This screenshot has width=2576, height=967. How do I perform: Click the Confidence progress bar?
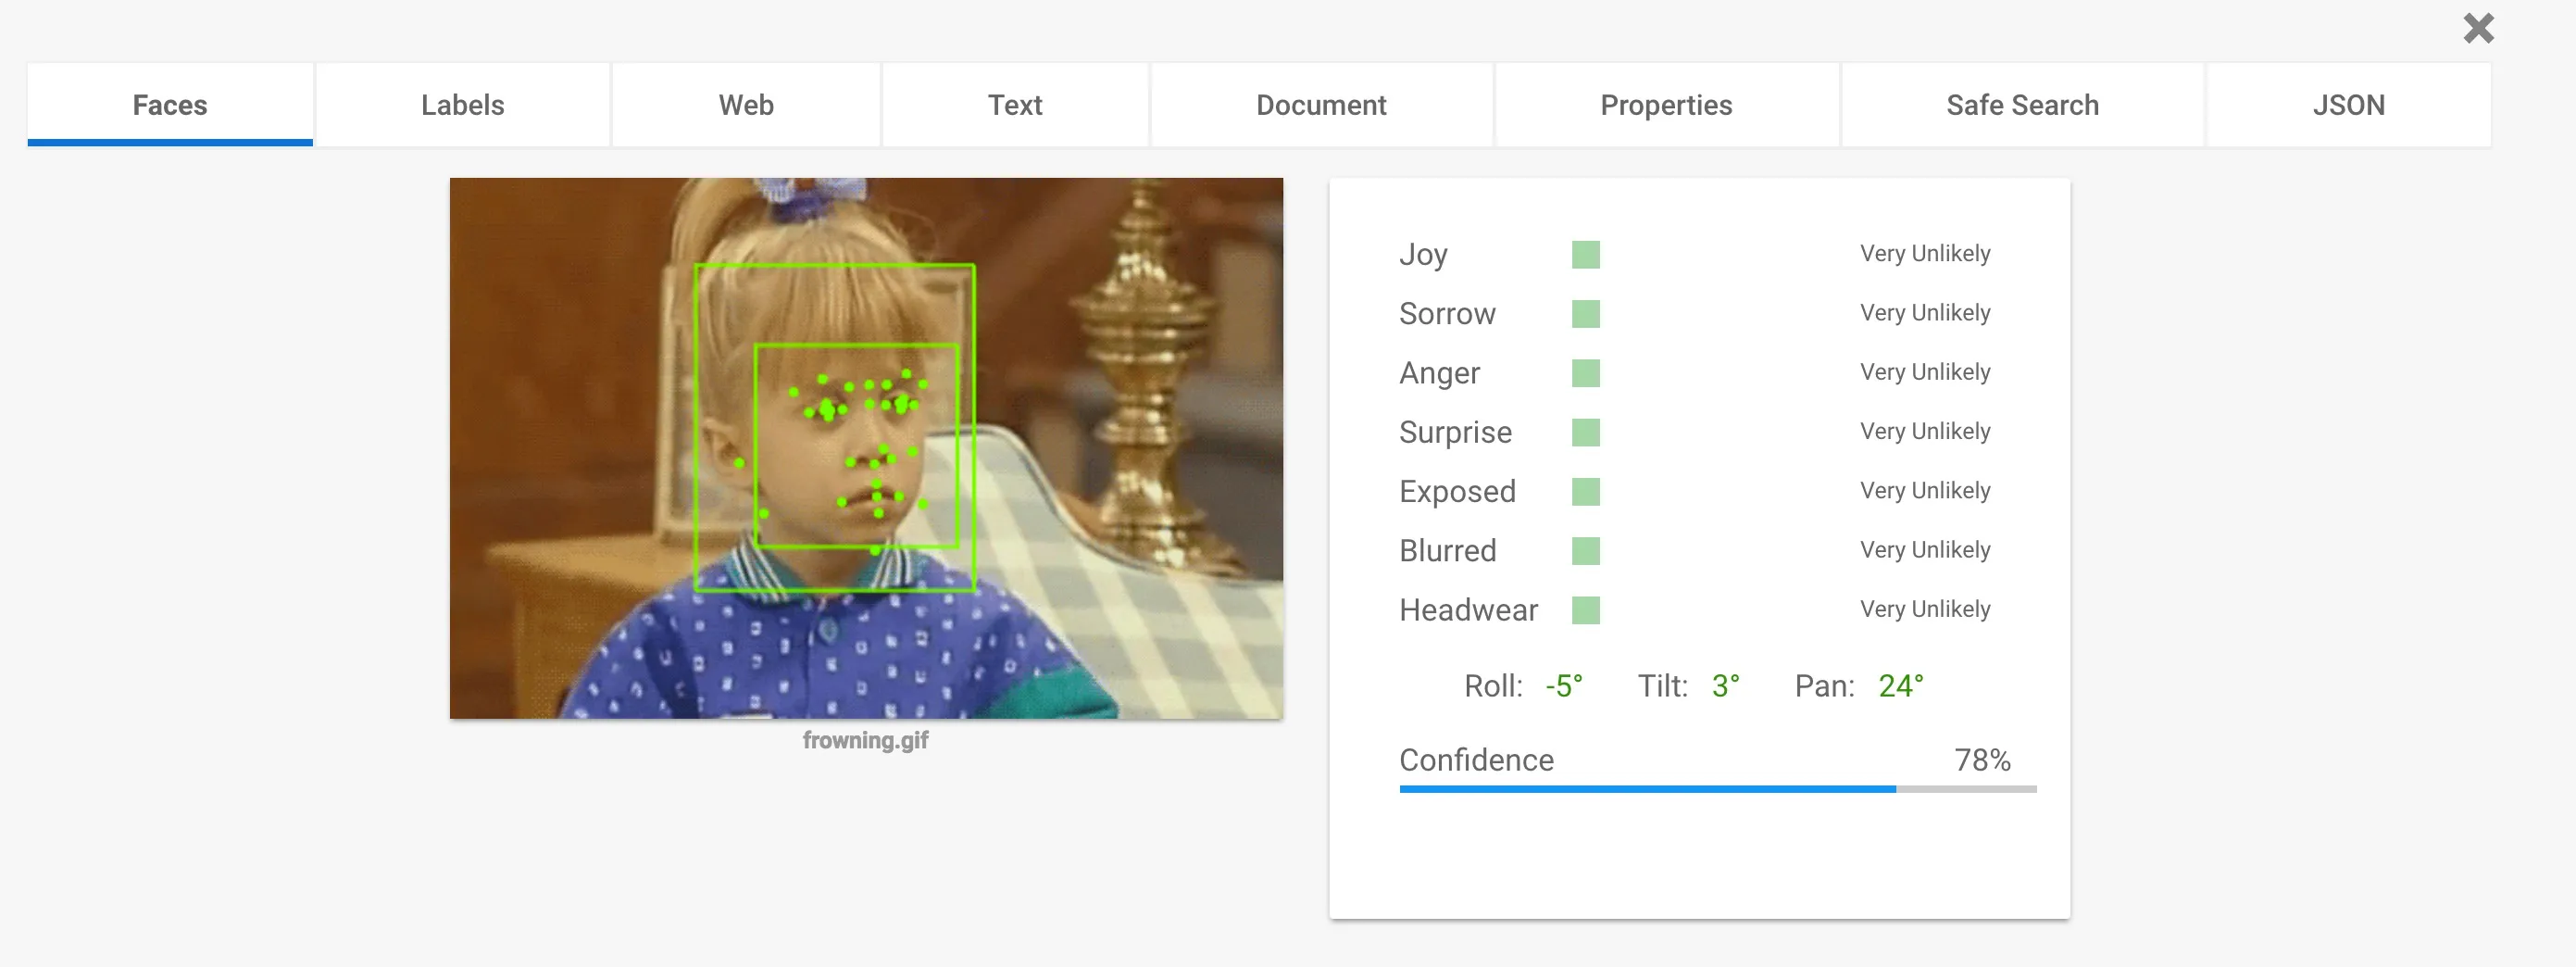(1717, 789)
